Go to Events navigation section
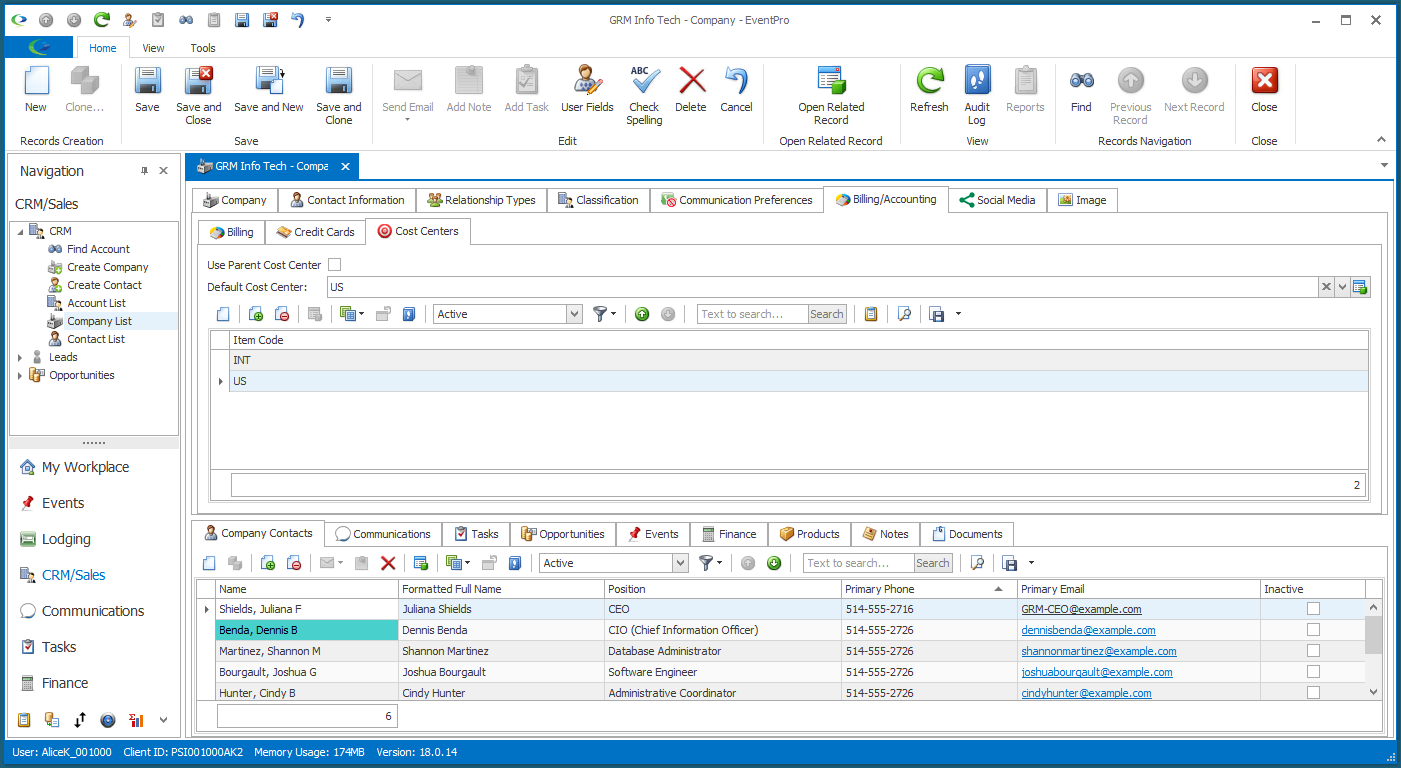Viewport: 1401px width, 768px height. click(63, 503)
